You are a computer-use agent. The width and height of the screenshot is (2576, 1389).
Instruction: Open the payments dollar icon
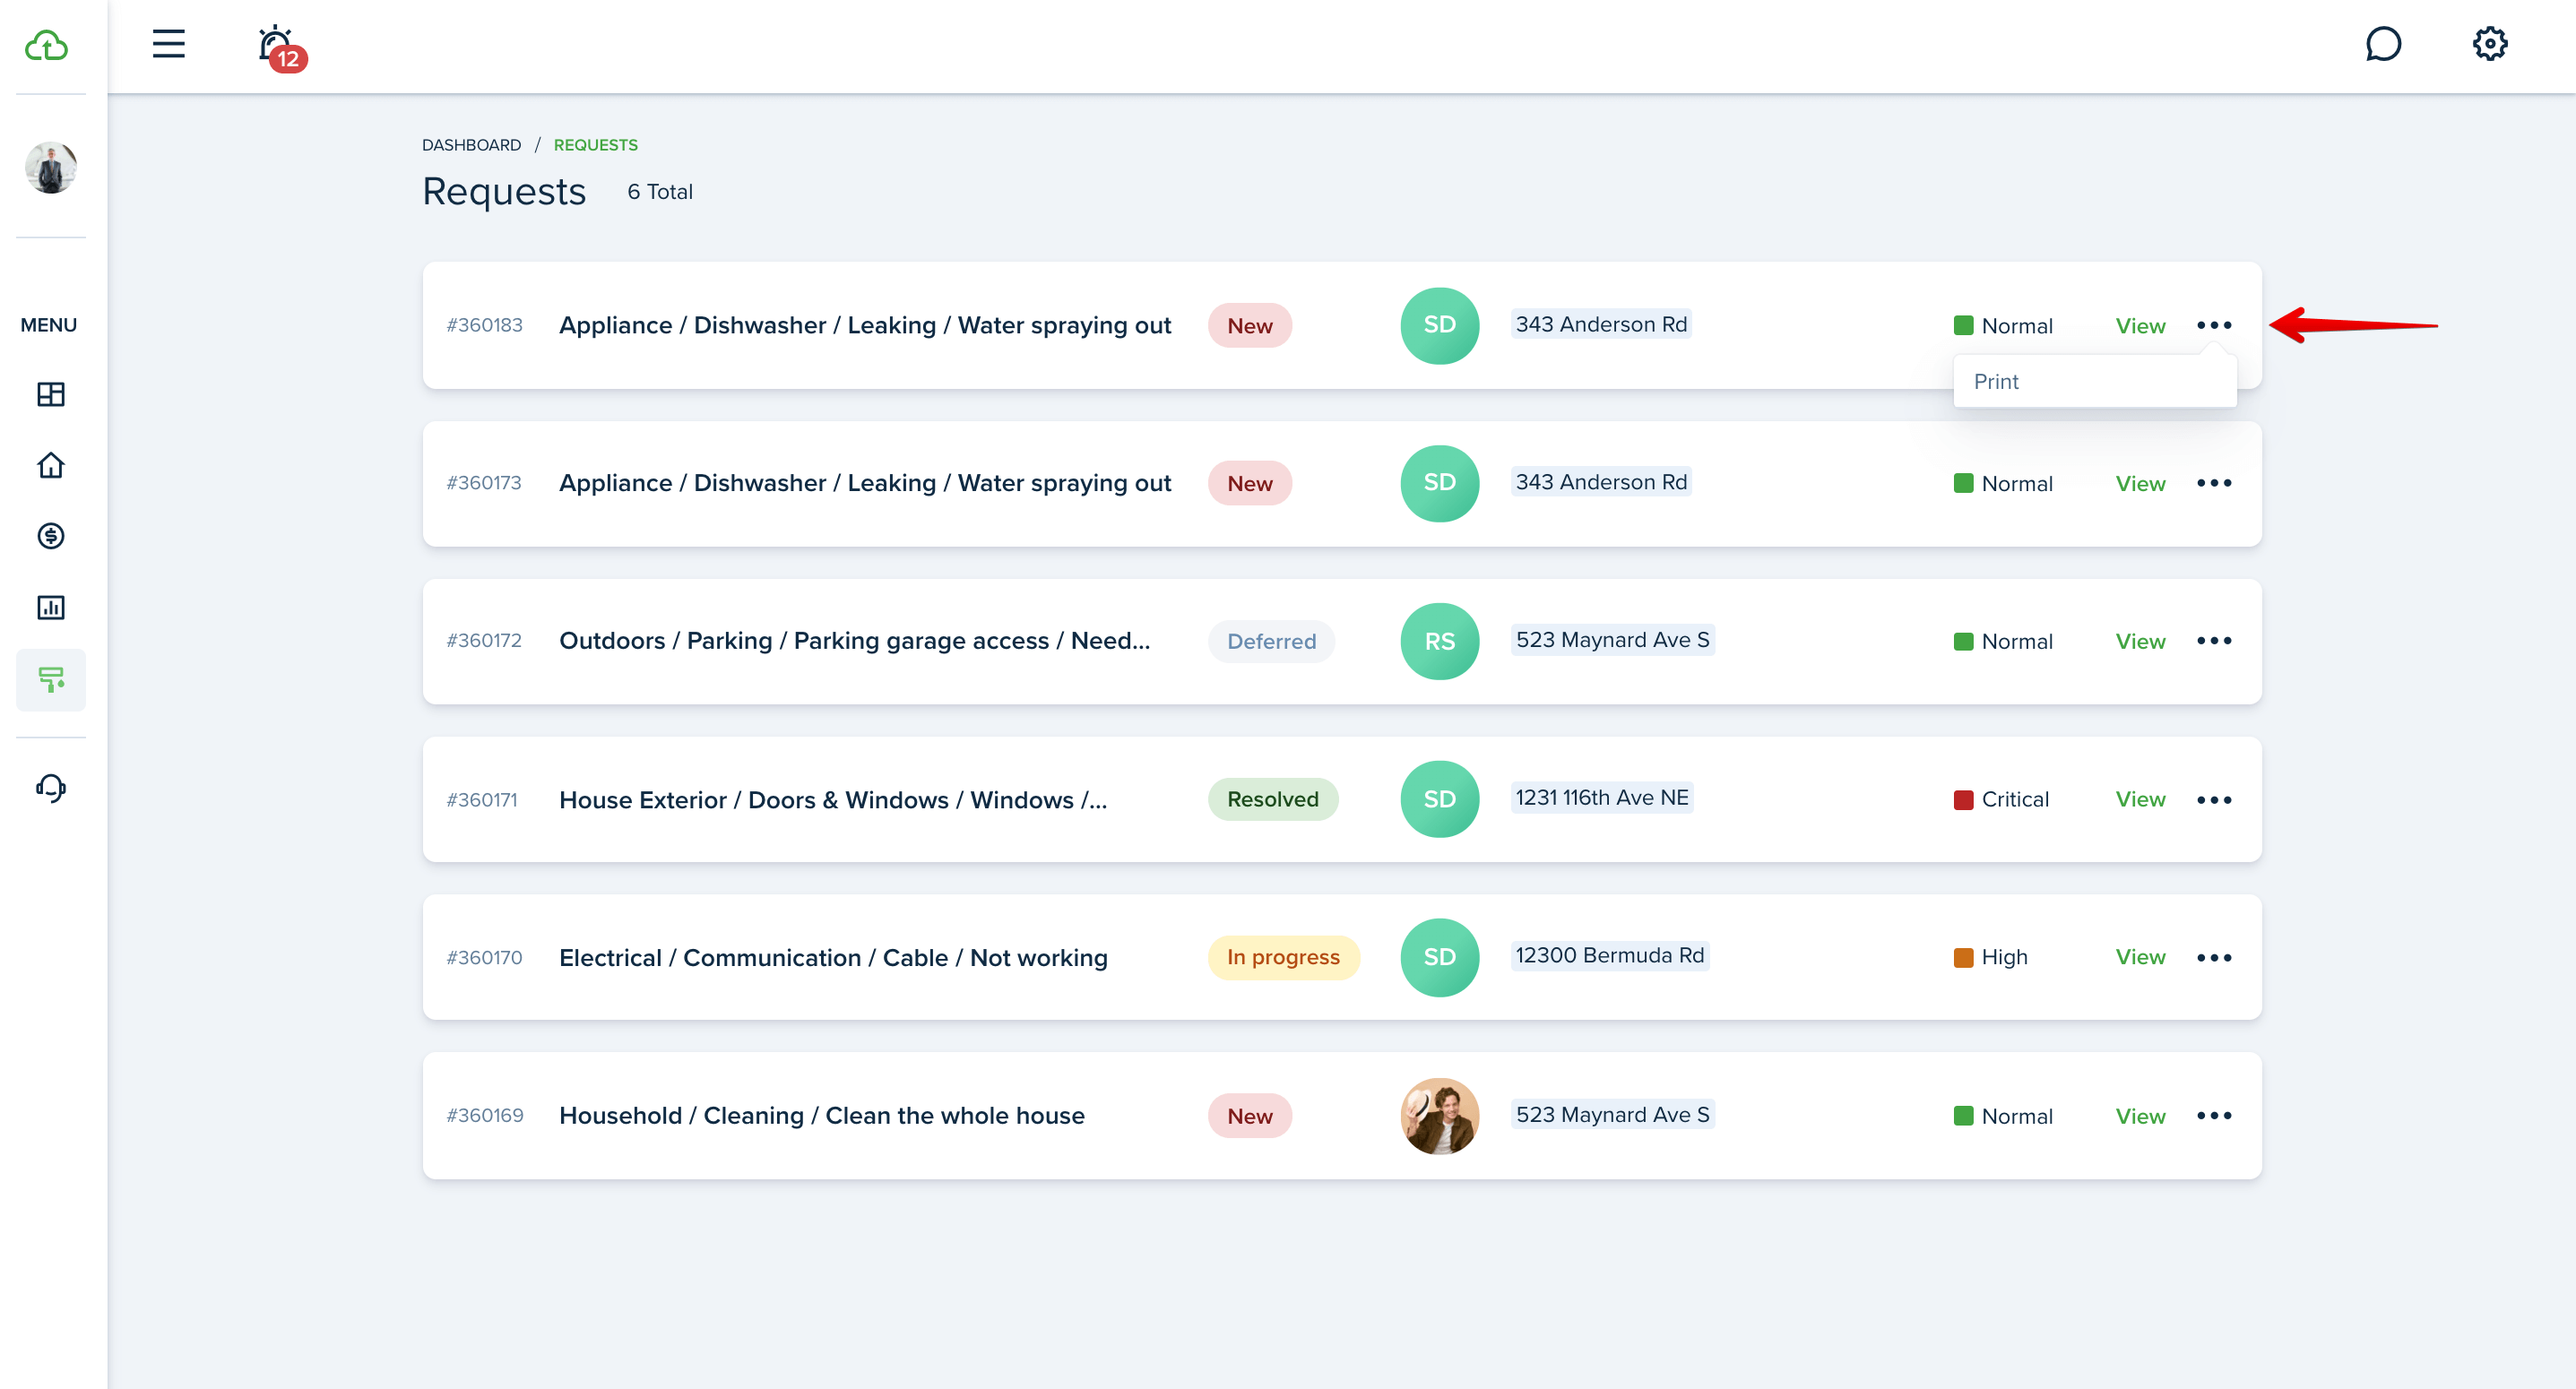point(51,536)
